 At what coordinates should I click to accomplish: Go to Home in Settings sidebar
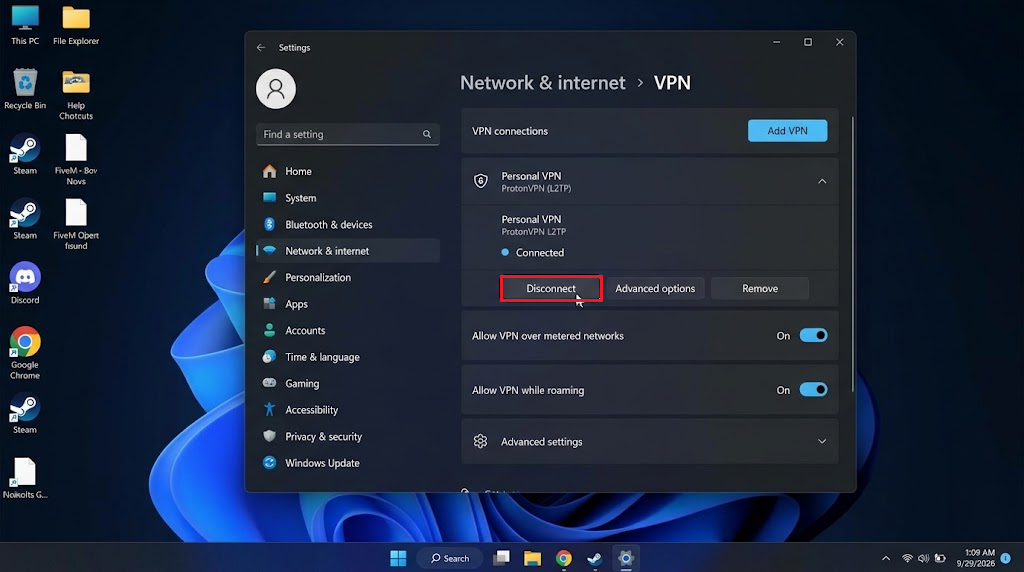pyautogui.click(x=348, y=171)
